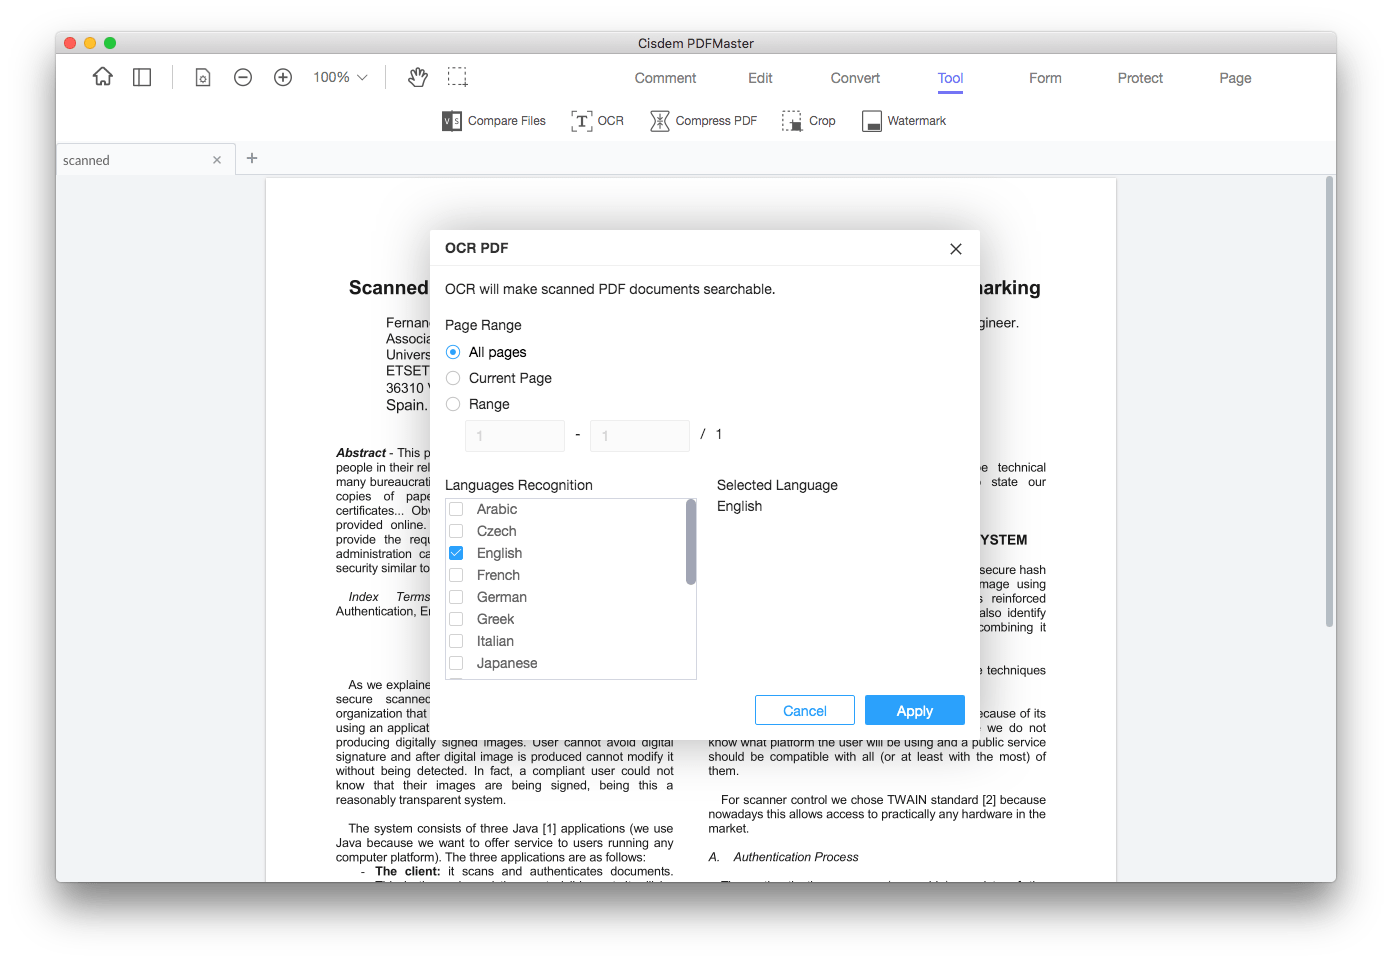Image resolution: width=1392 pixels, height=962 pixels.
Task: Uncheck the English language checkbox
Action: [456, 553]
